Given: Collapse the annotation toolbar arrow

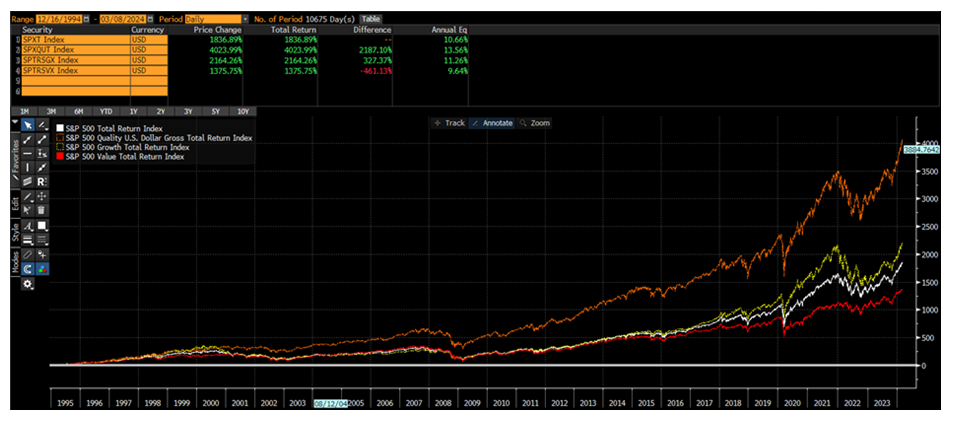Looking at the screenshot, I should (14, 124).
